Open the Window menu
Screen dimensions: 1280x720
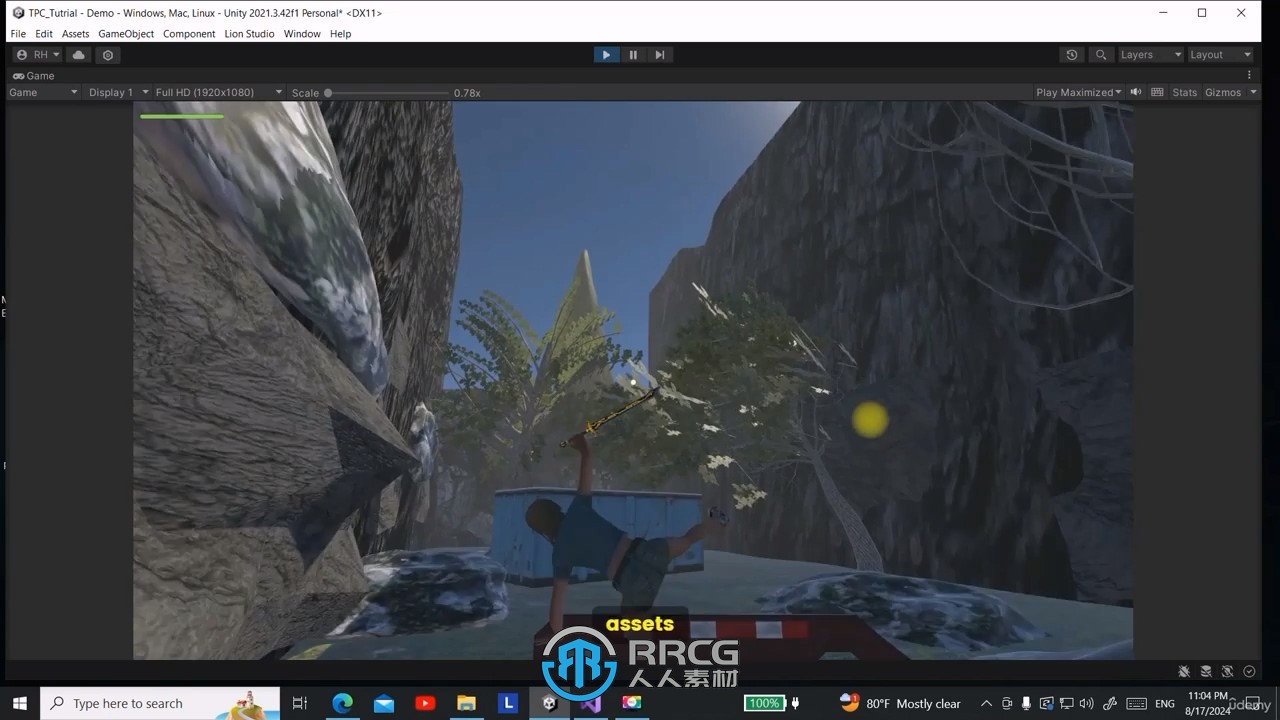pos(302,34)
